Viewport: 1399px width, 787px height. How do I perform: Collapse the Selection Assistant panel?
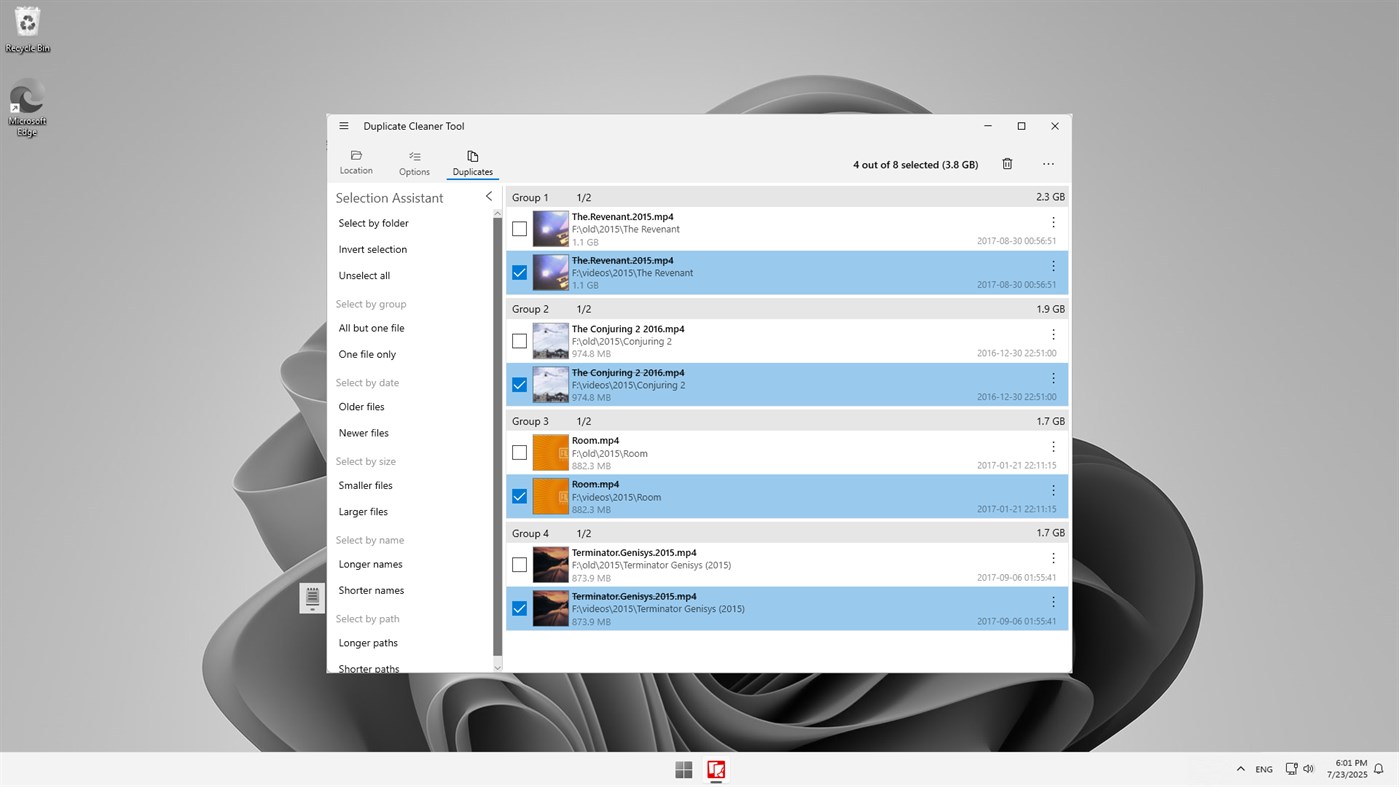click(x=488, y=196)
